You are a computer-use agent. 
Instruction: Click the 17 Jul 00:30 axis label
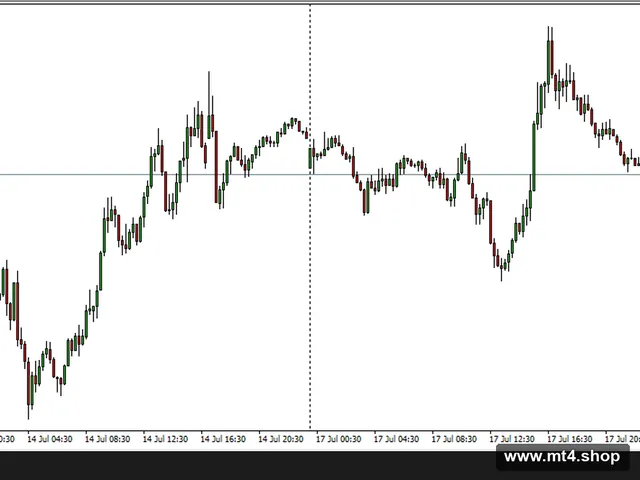pyautogui.click(x=339, y=439)
